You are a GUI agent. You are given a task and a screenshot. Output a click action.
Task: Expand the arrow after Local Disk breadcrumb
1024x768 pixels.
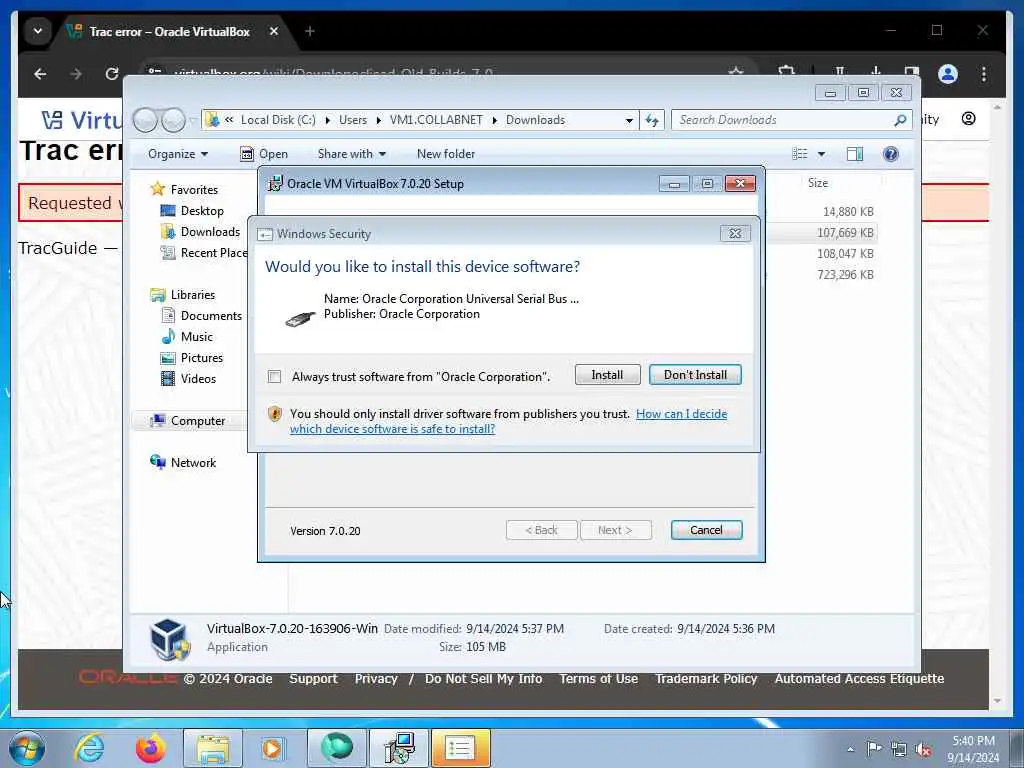(x=327, y=120)
